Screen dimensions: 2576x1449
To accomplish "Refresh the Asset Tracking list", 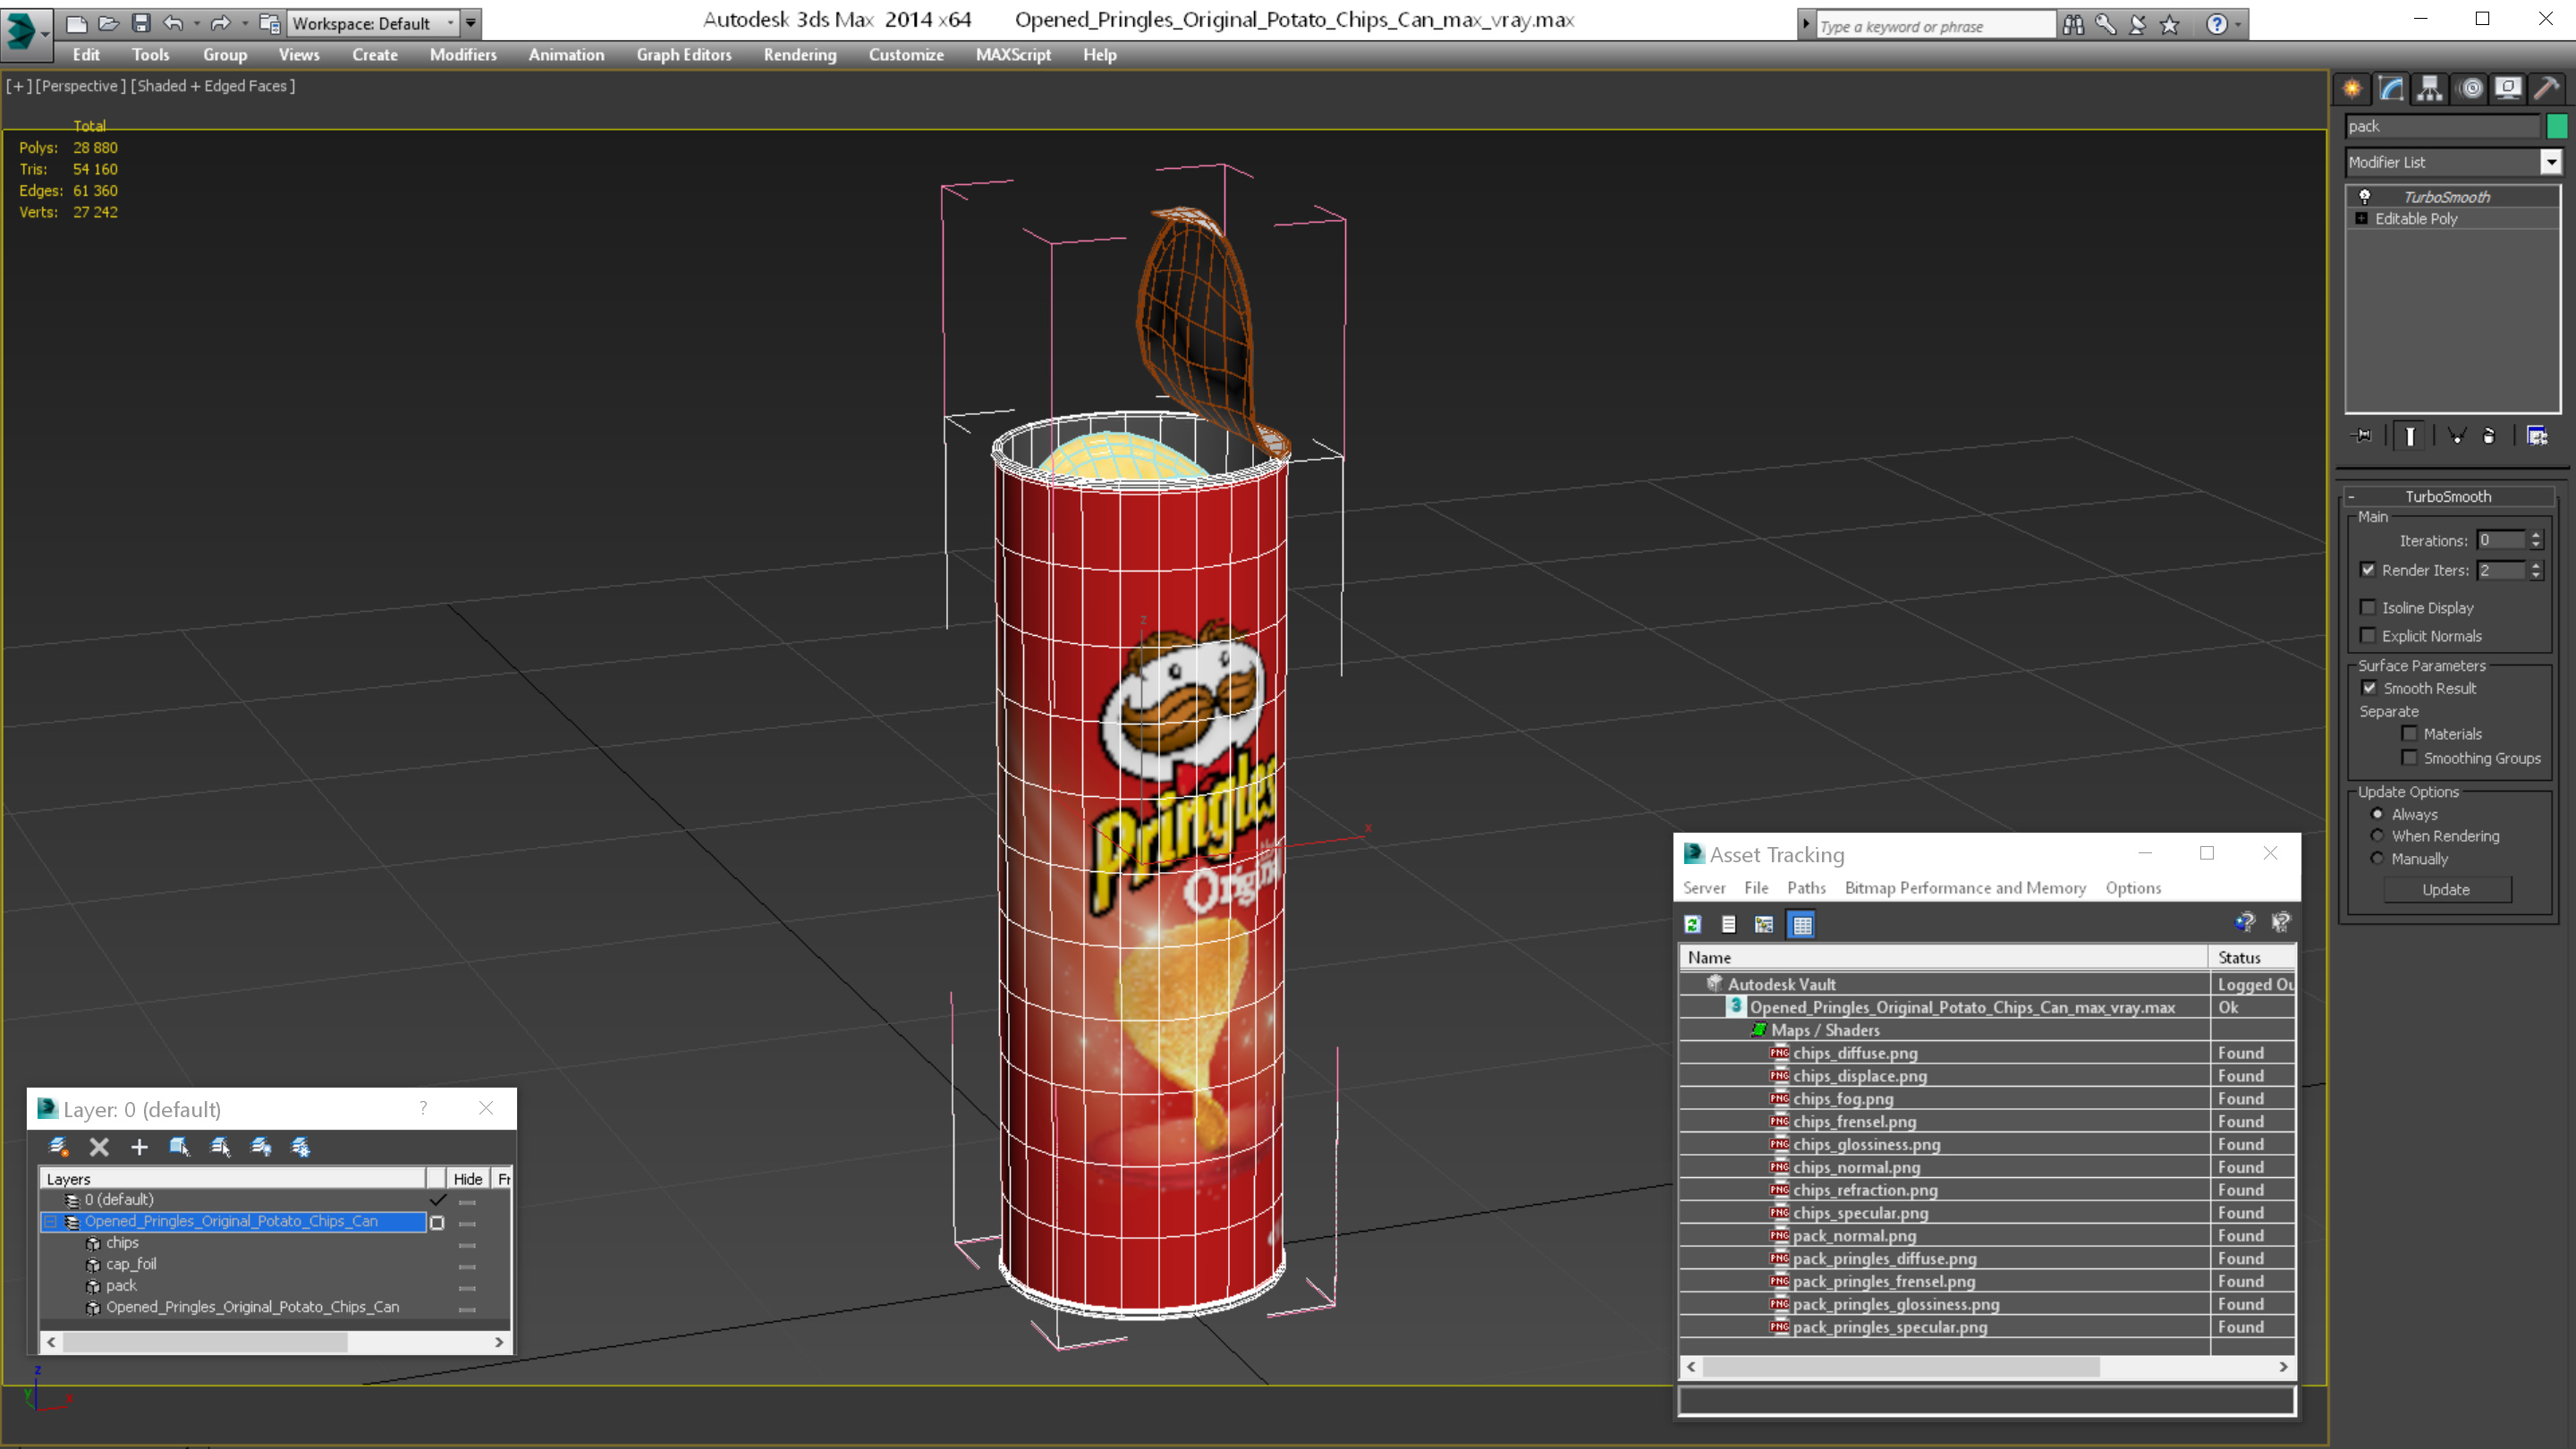I will (x=1692, y=925).
